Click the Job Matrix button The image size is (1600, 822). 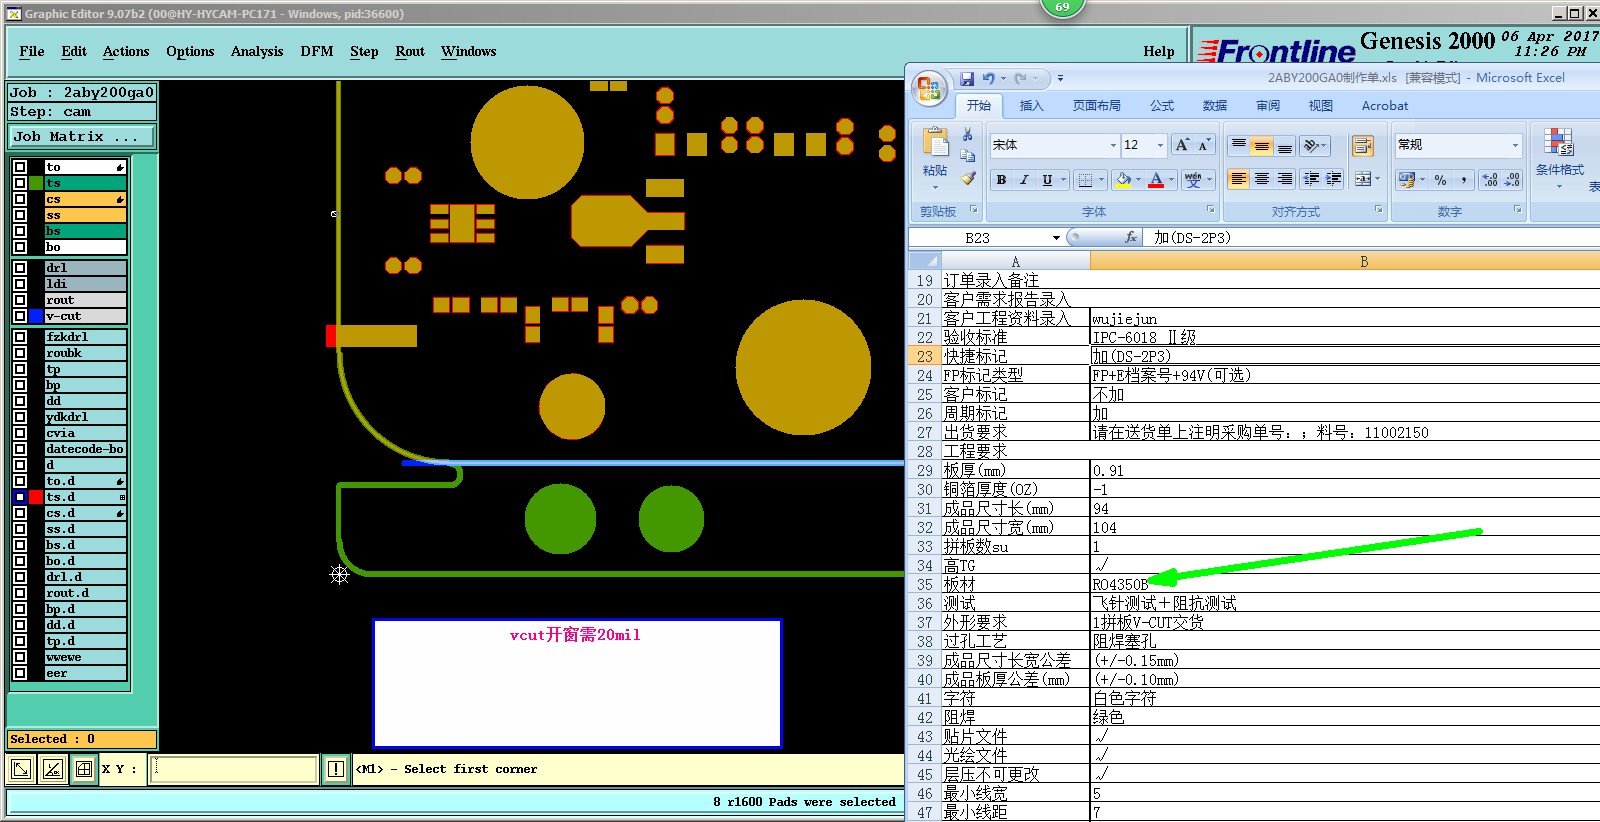click(x=82, y=136)
